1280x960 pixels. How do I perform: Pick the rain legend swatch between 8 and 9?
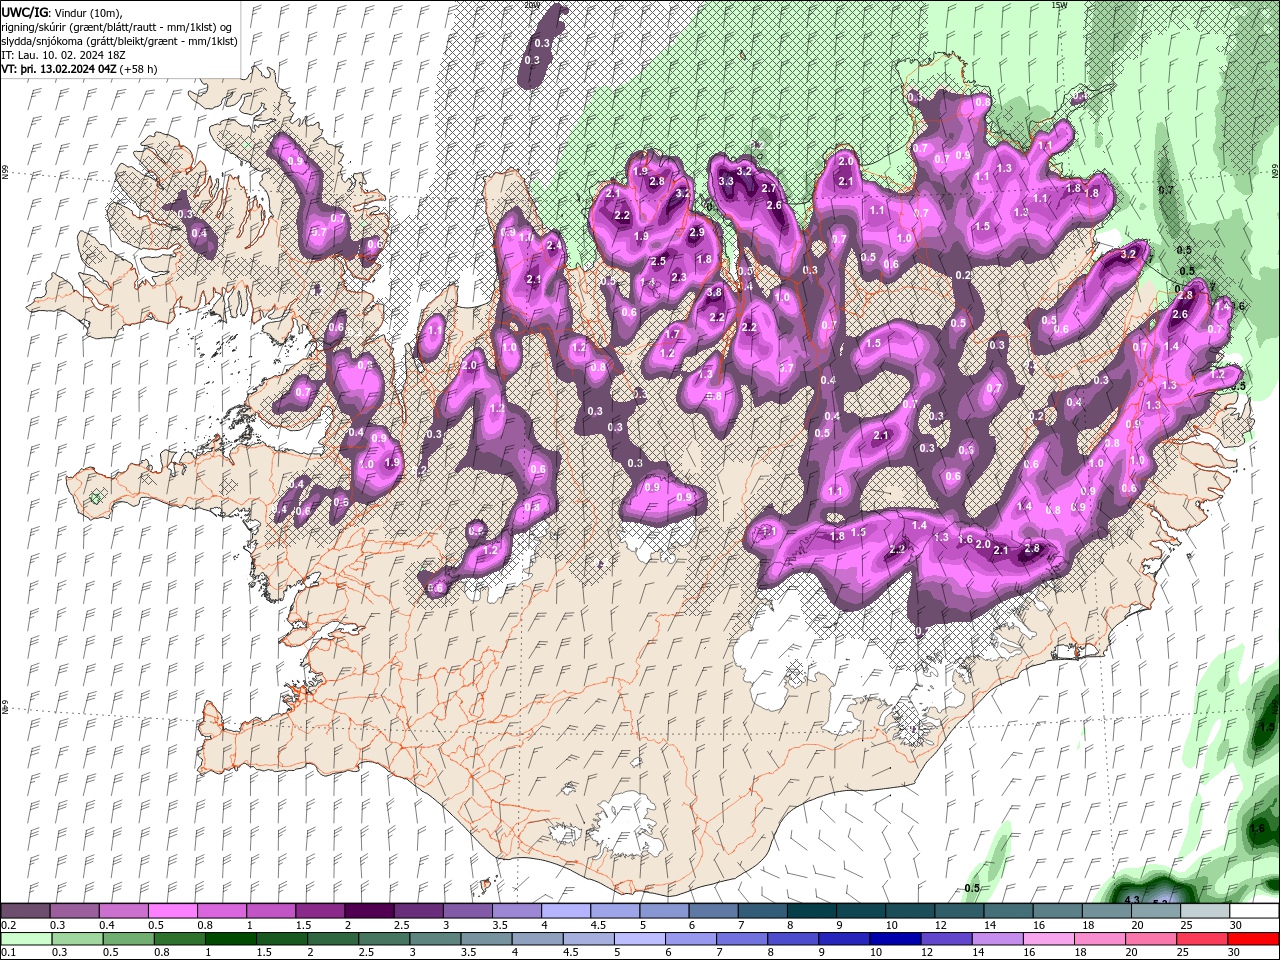(x=792, y=939)
